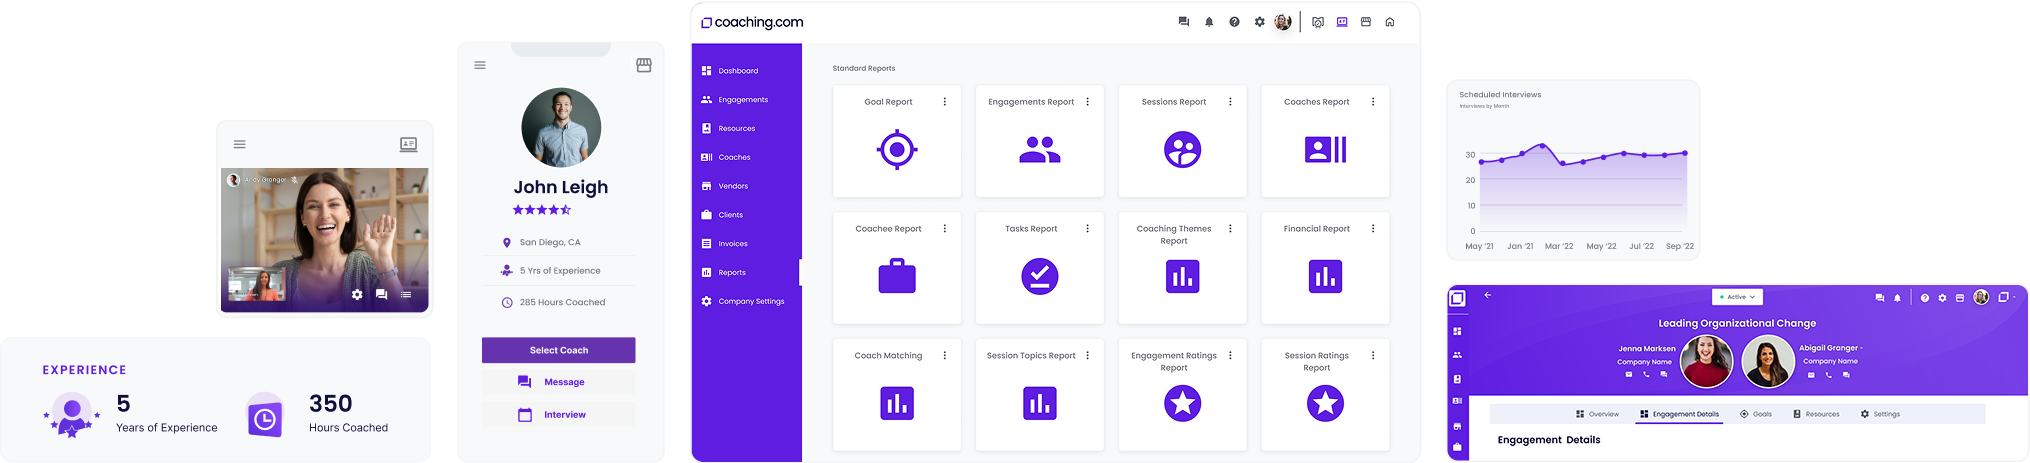This screenshot has width=2030, height=463.
Task: Expand the Active status dropdown
Action: [x=1737, y=297]
